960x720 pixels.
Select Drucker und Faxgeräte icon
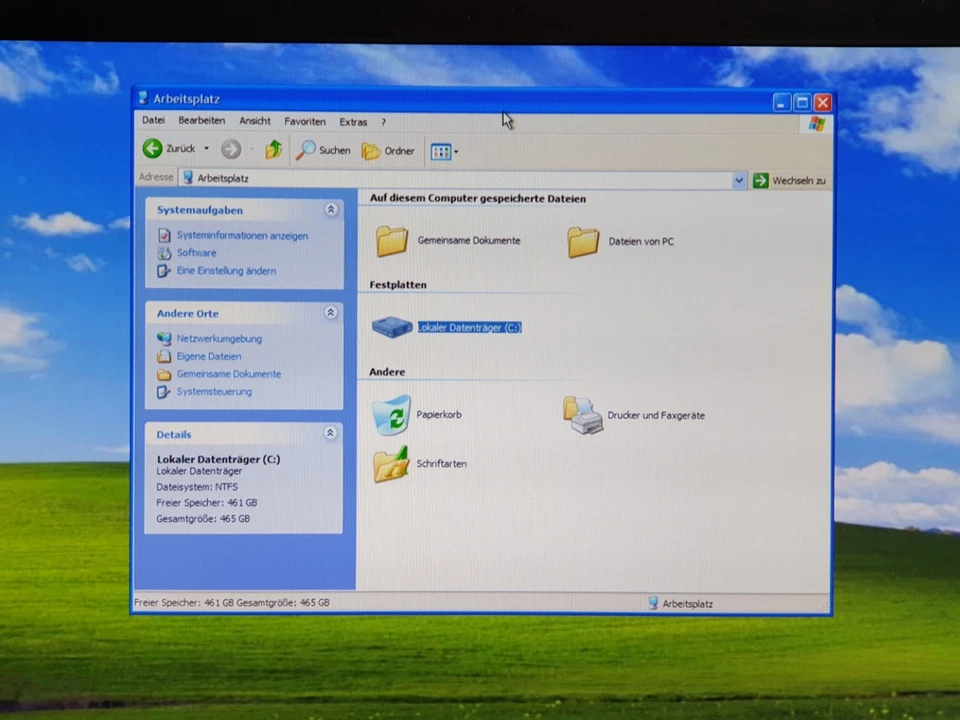pos(583,415)
